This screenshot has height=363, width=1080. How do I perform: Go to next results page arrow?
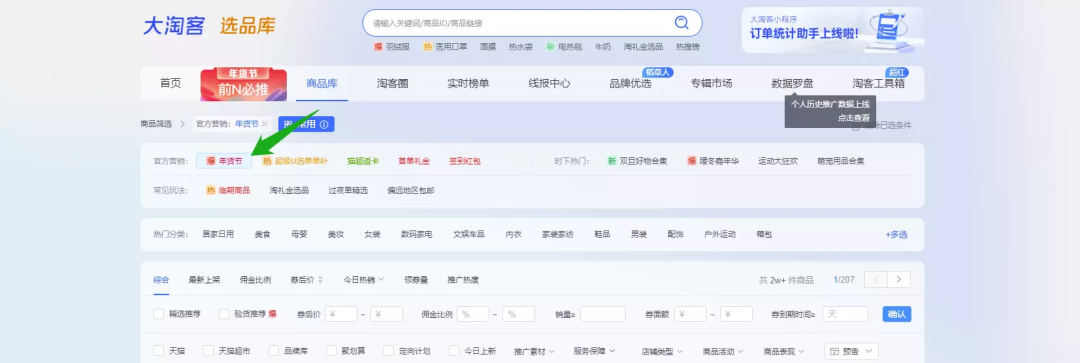(899, 280)
